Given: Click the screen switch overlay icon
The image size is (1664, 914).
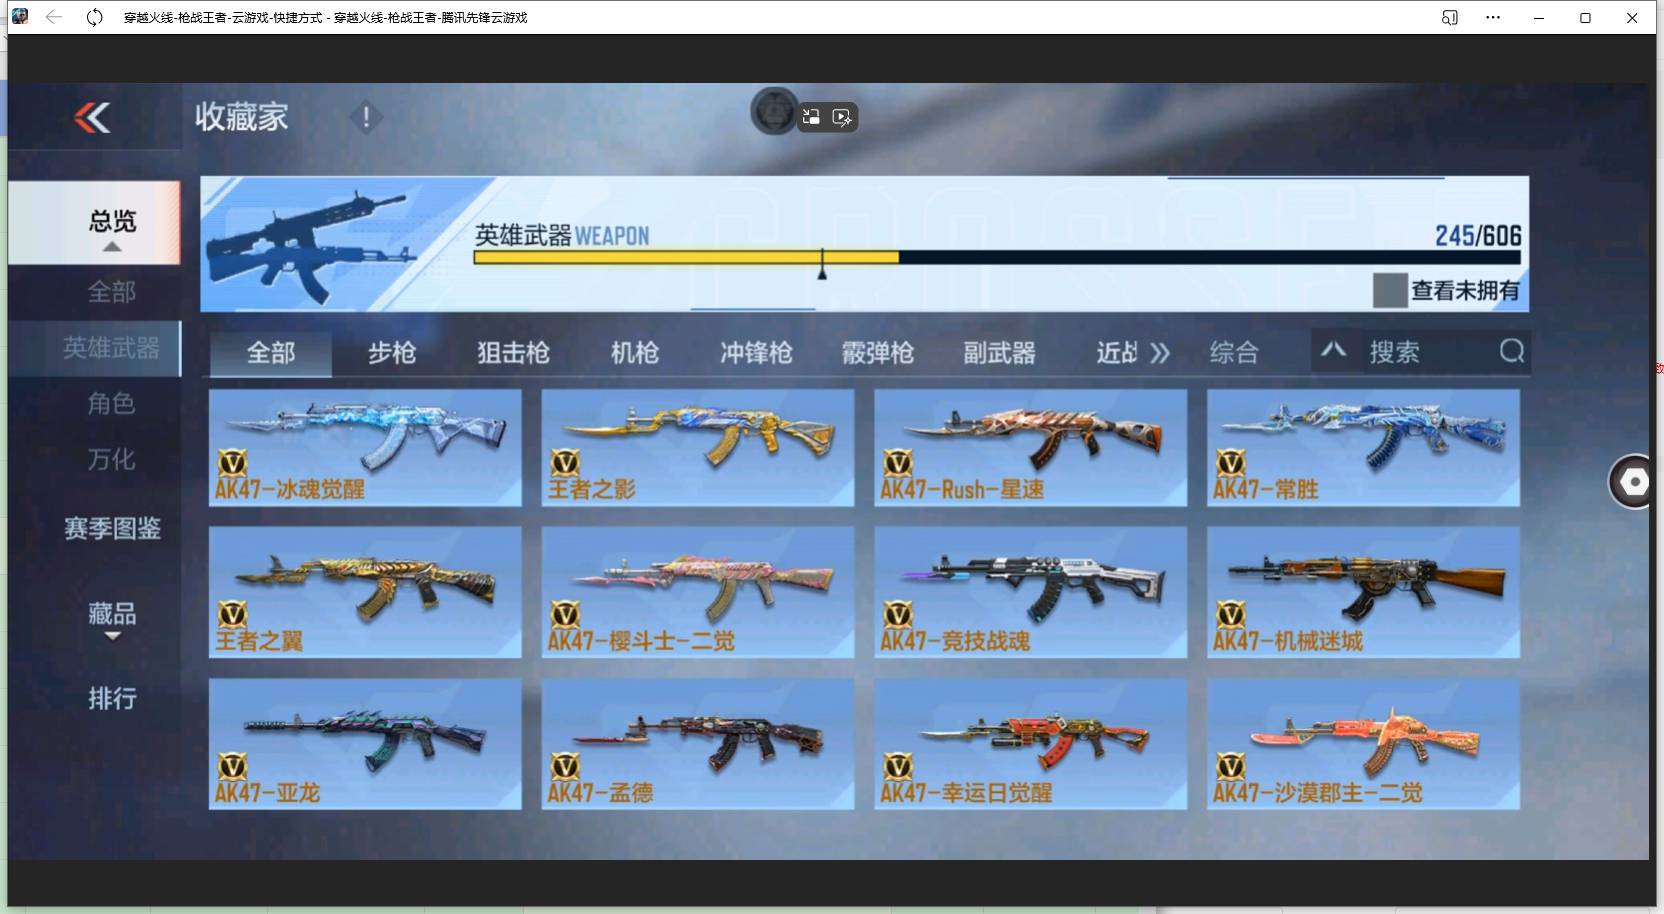Looking at the screenshot, I should (812, 117).
